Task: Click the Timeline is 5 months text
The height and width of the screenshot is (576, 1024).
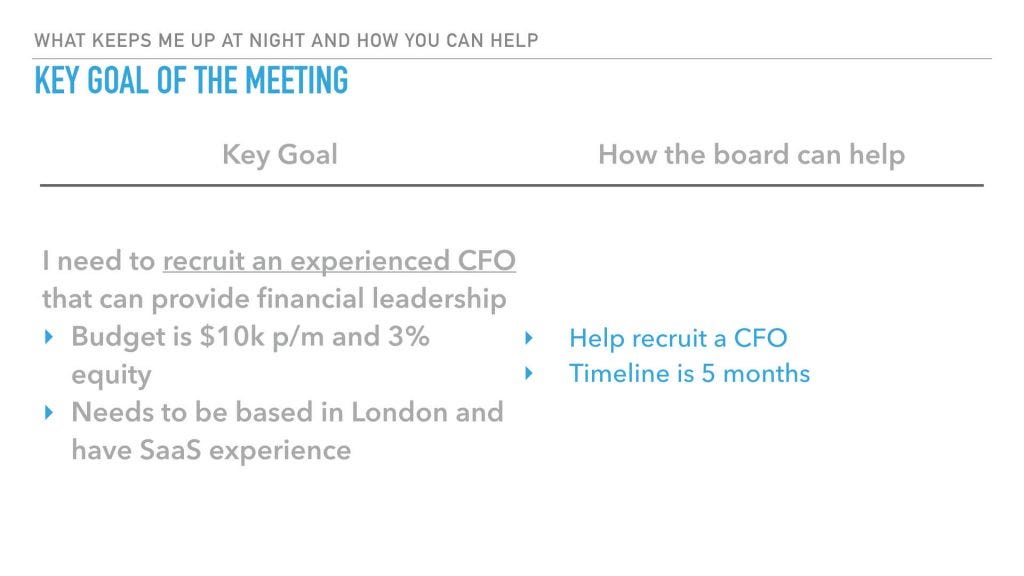Action: pos(689,374)
